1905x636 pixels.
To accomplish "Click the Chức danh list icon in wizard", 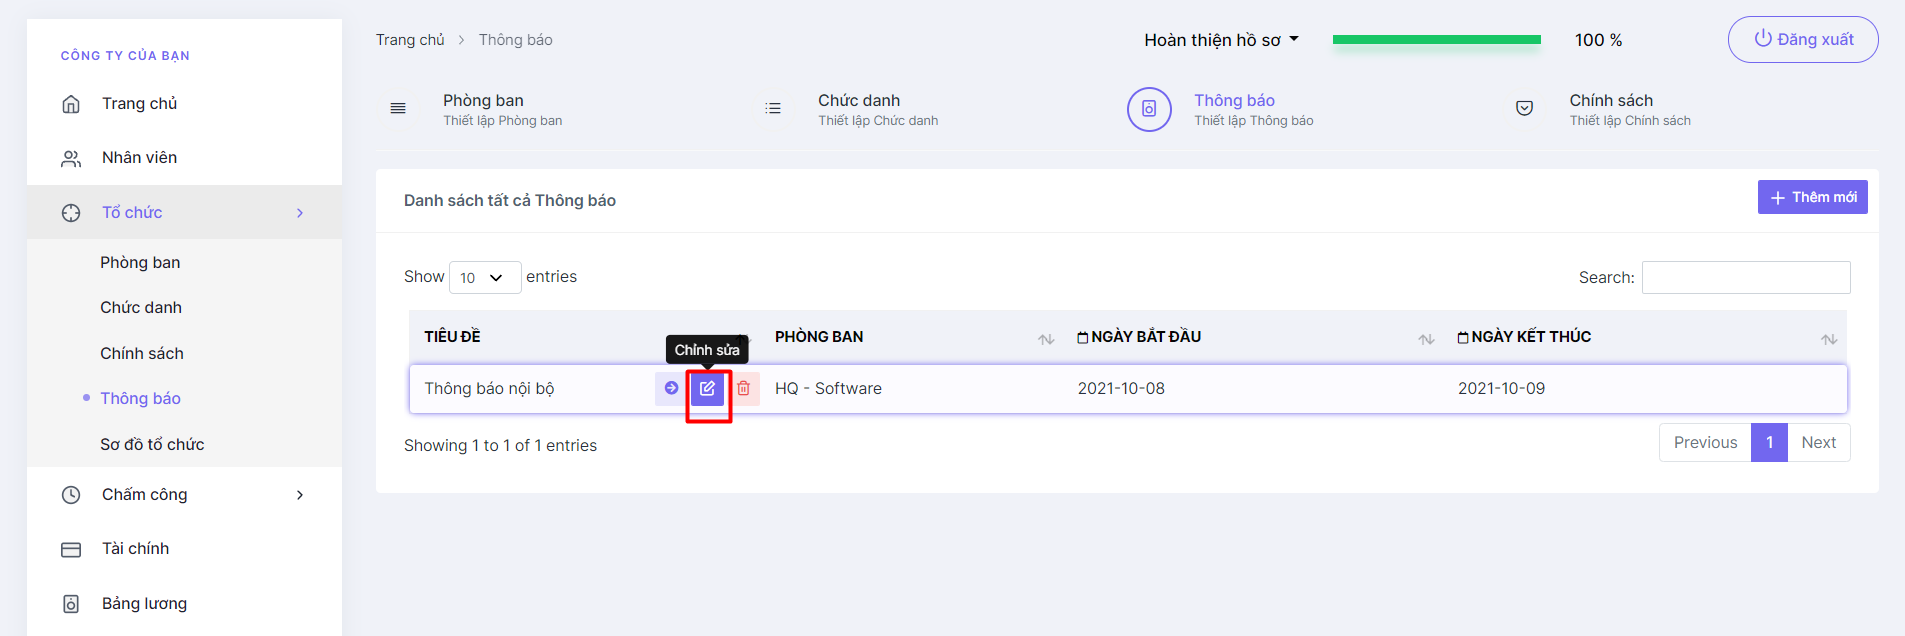I will pyautogui.click(x=773, y=108).
